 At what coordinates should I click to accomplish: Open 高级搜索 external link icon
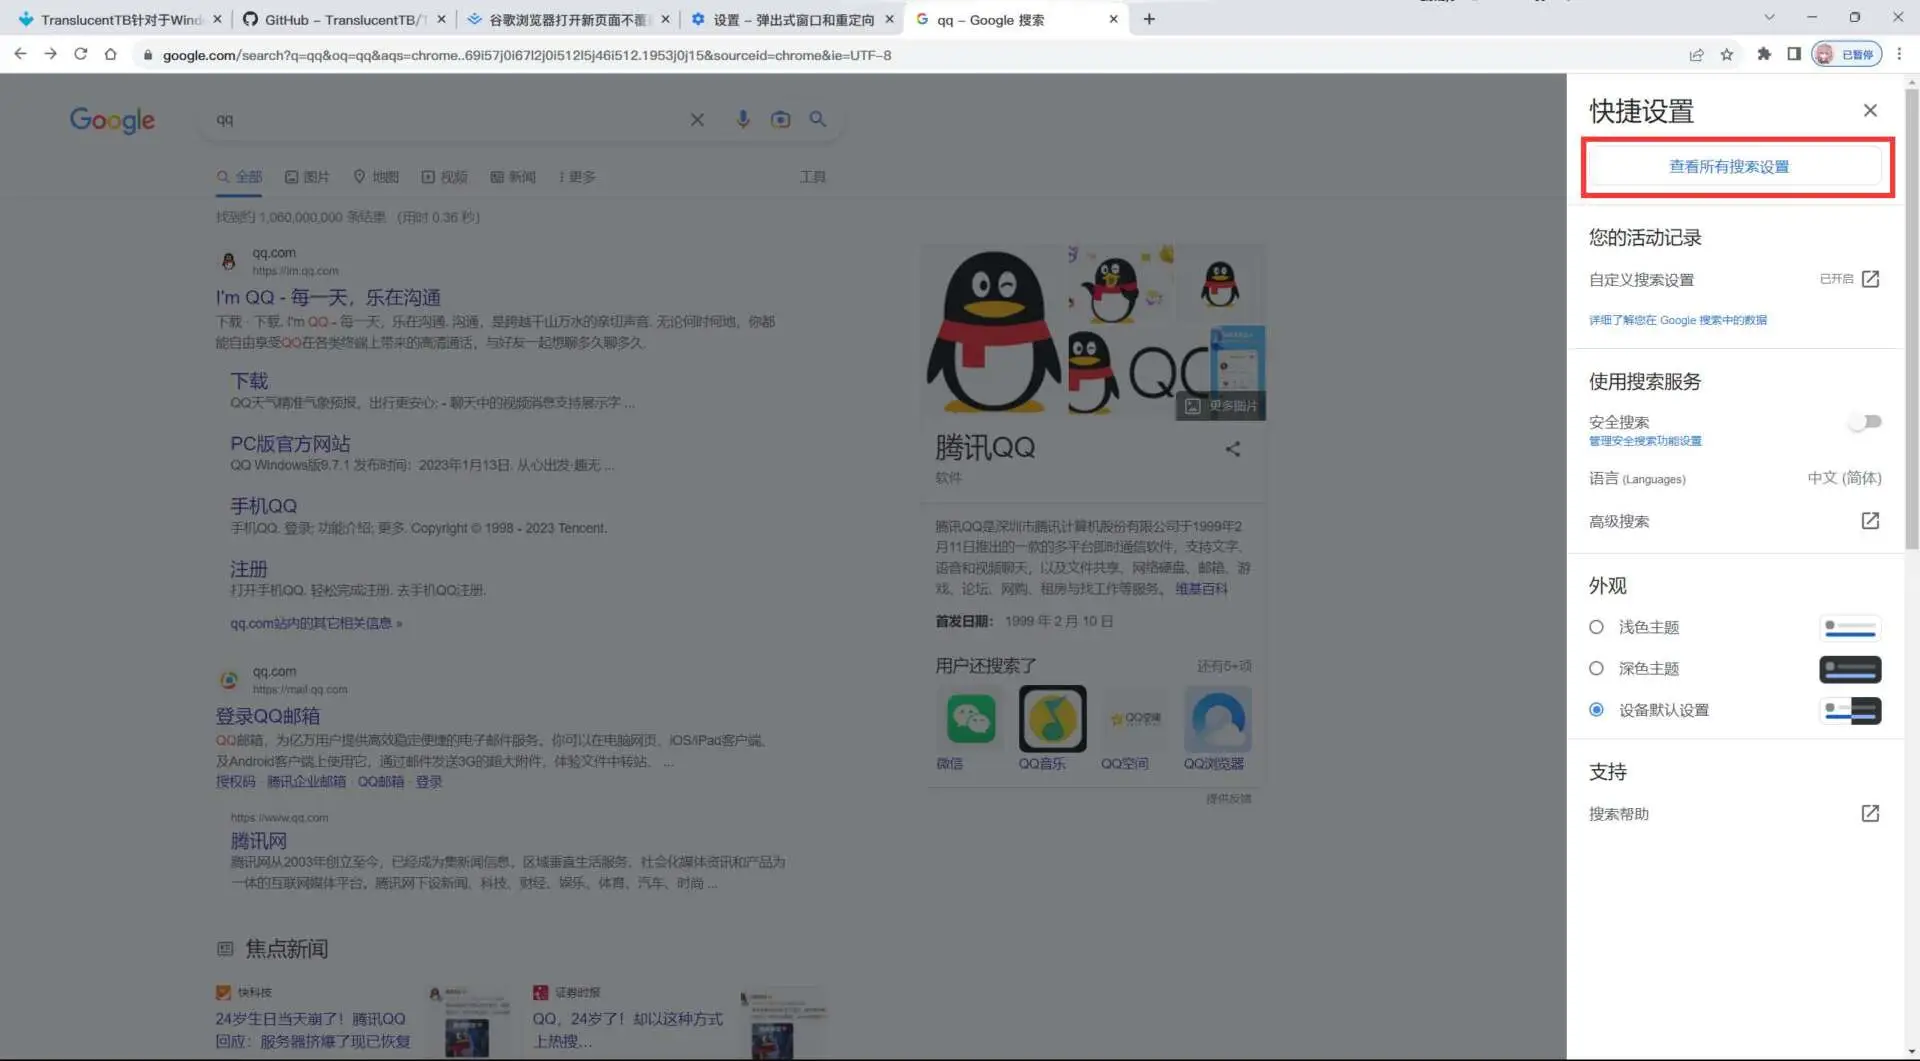coord(1869,521)
